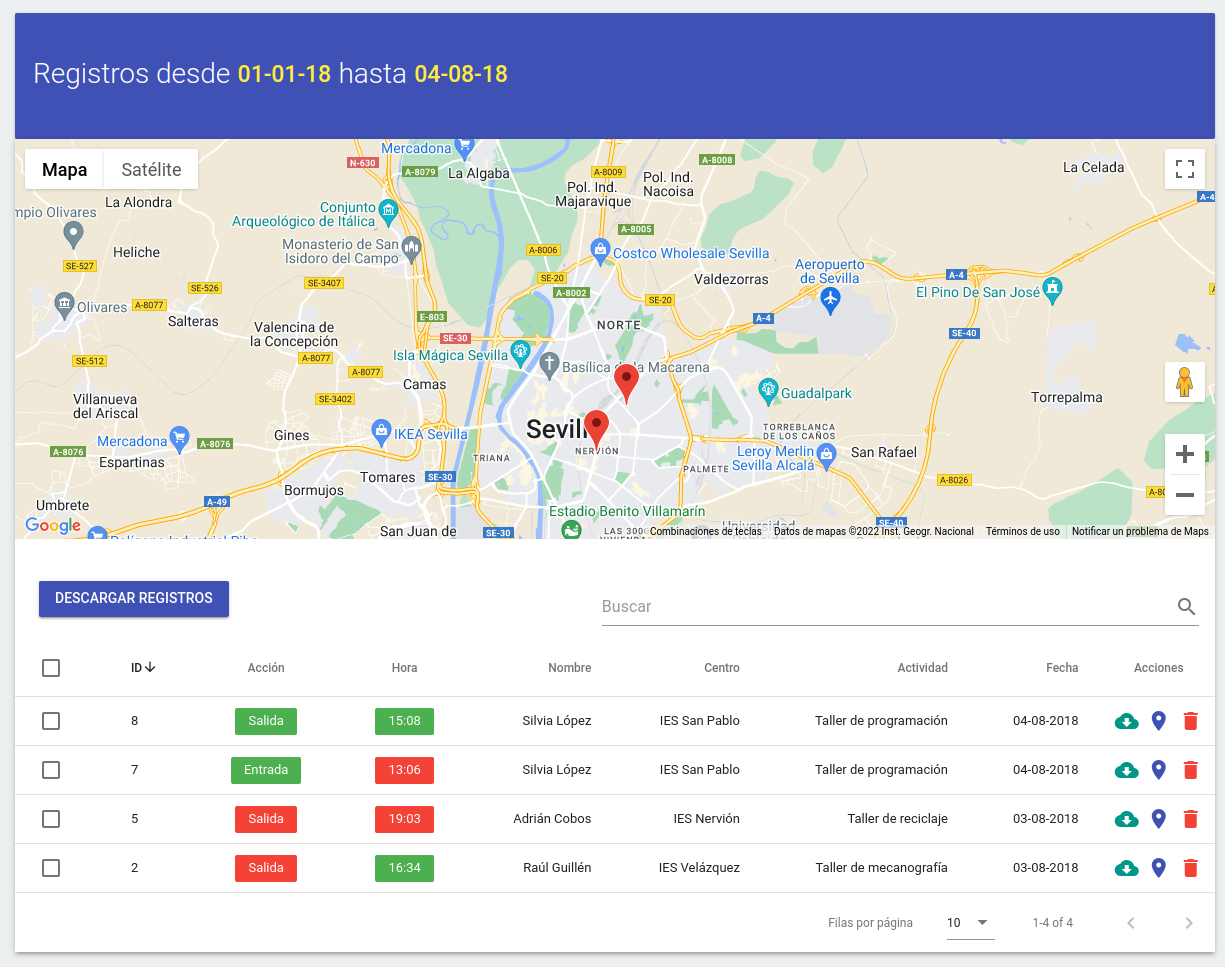The height and width of the screenshot is (967, 1225).
Task: Select the checkbox for ID 5
Action: (x=51, y=819)
